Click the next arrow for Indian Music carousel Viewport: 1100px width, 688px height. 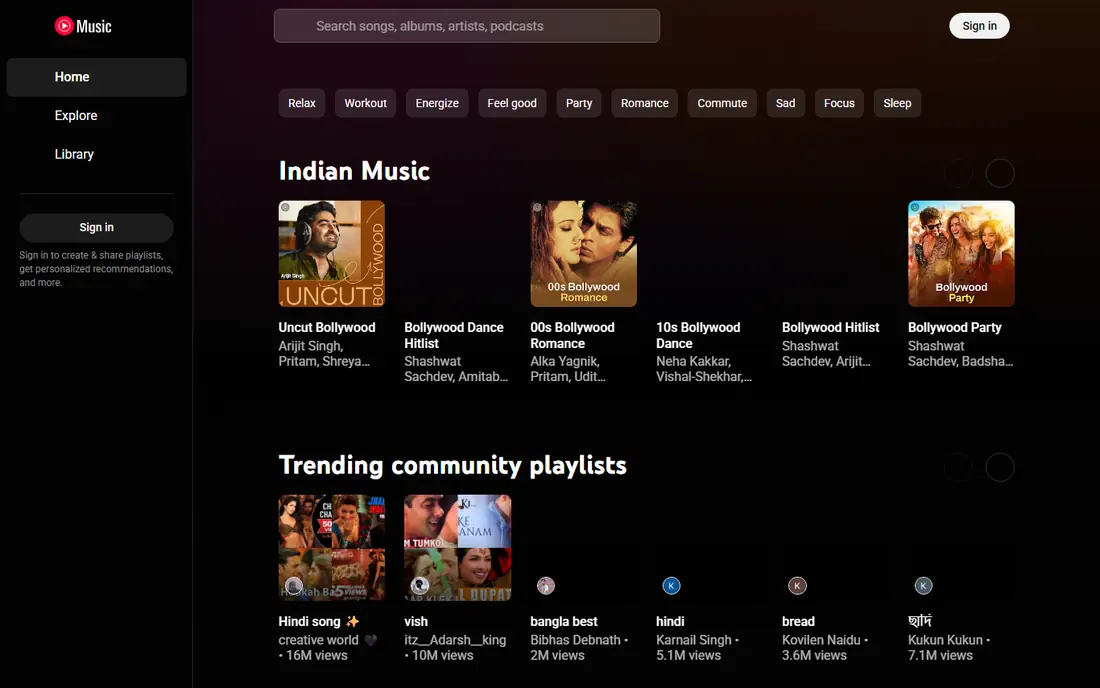pyautogui.click(x=1000, y=173)
